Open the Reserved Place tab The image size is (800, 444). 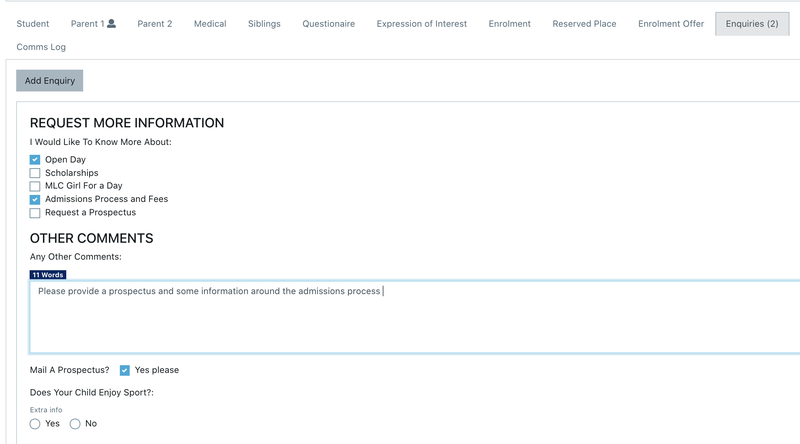584,24
